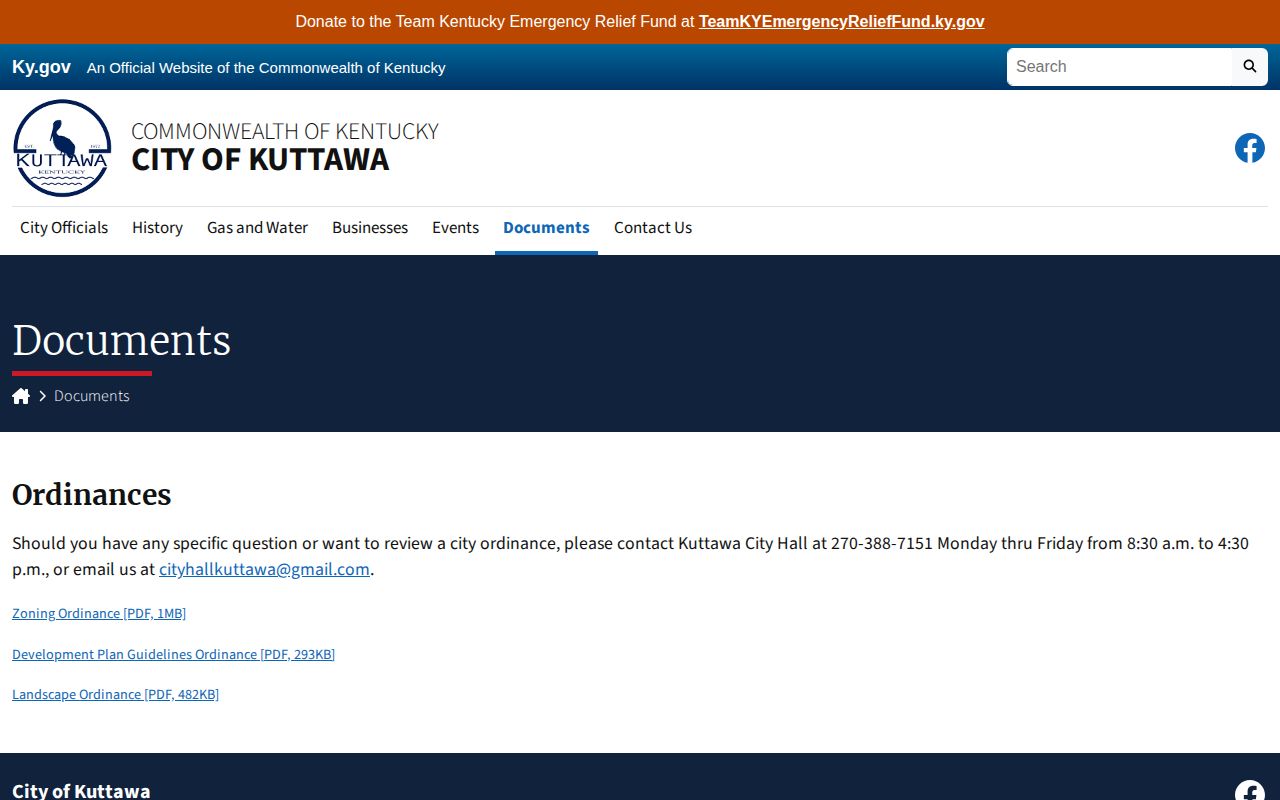This screenshot has height=800, width=1280.
Task: Open the Landscape Ordinance PDF
Action: [115, 694]
